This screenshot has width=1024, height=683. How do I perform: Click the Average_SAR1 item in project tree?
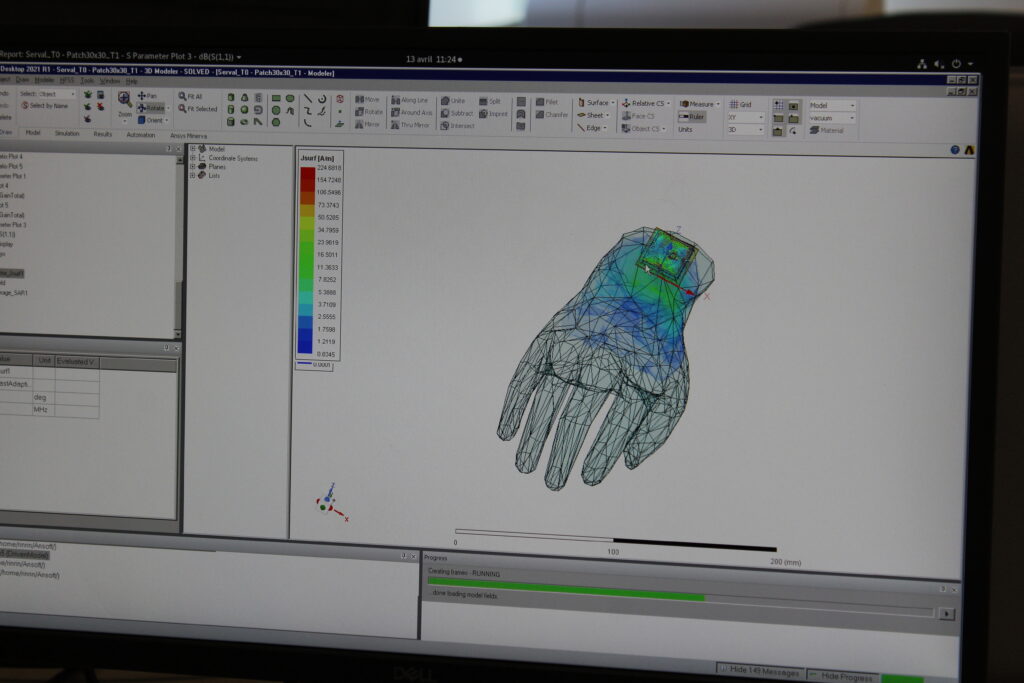click(14, 293)
